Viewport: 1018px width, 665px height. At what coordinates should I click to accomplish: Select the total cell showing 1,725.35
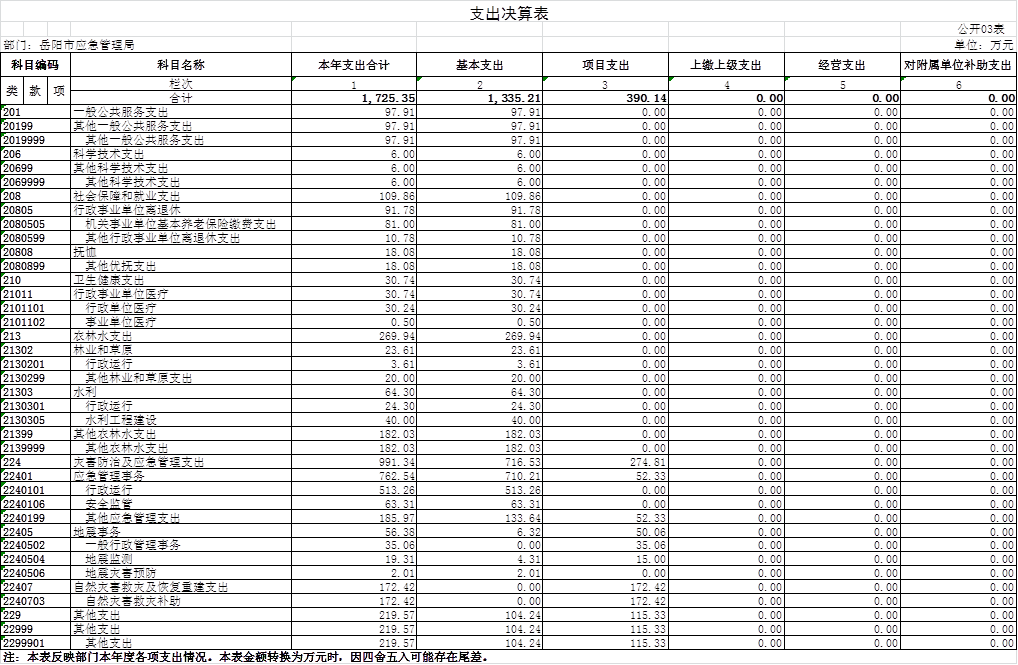click(354, 99)
